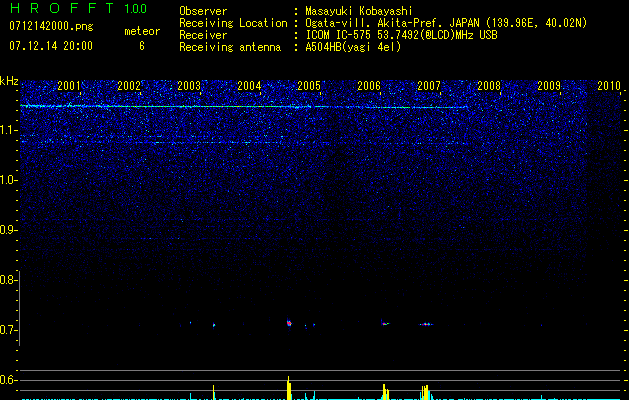The height and width of the screenshot is (400, 629).
Task: Click frequency axis label 1.0
Action: (x=8, y=180)
